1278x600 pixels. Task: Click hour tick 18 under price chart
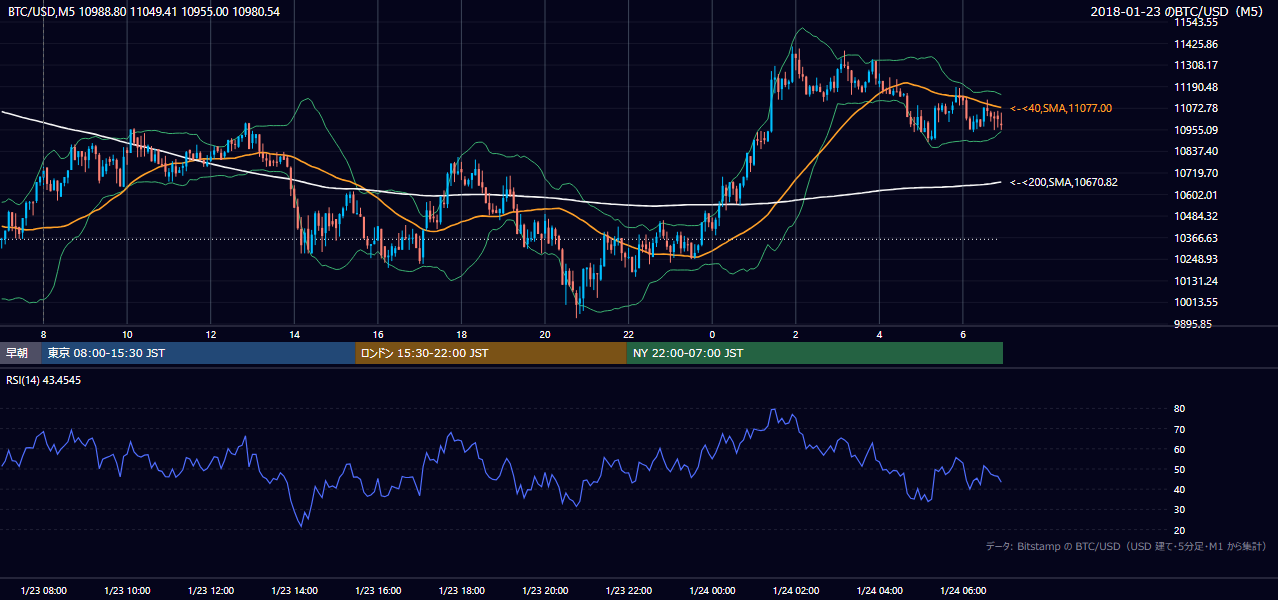pos(461,333)
